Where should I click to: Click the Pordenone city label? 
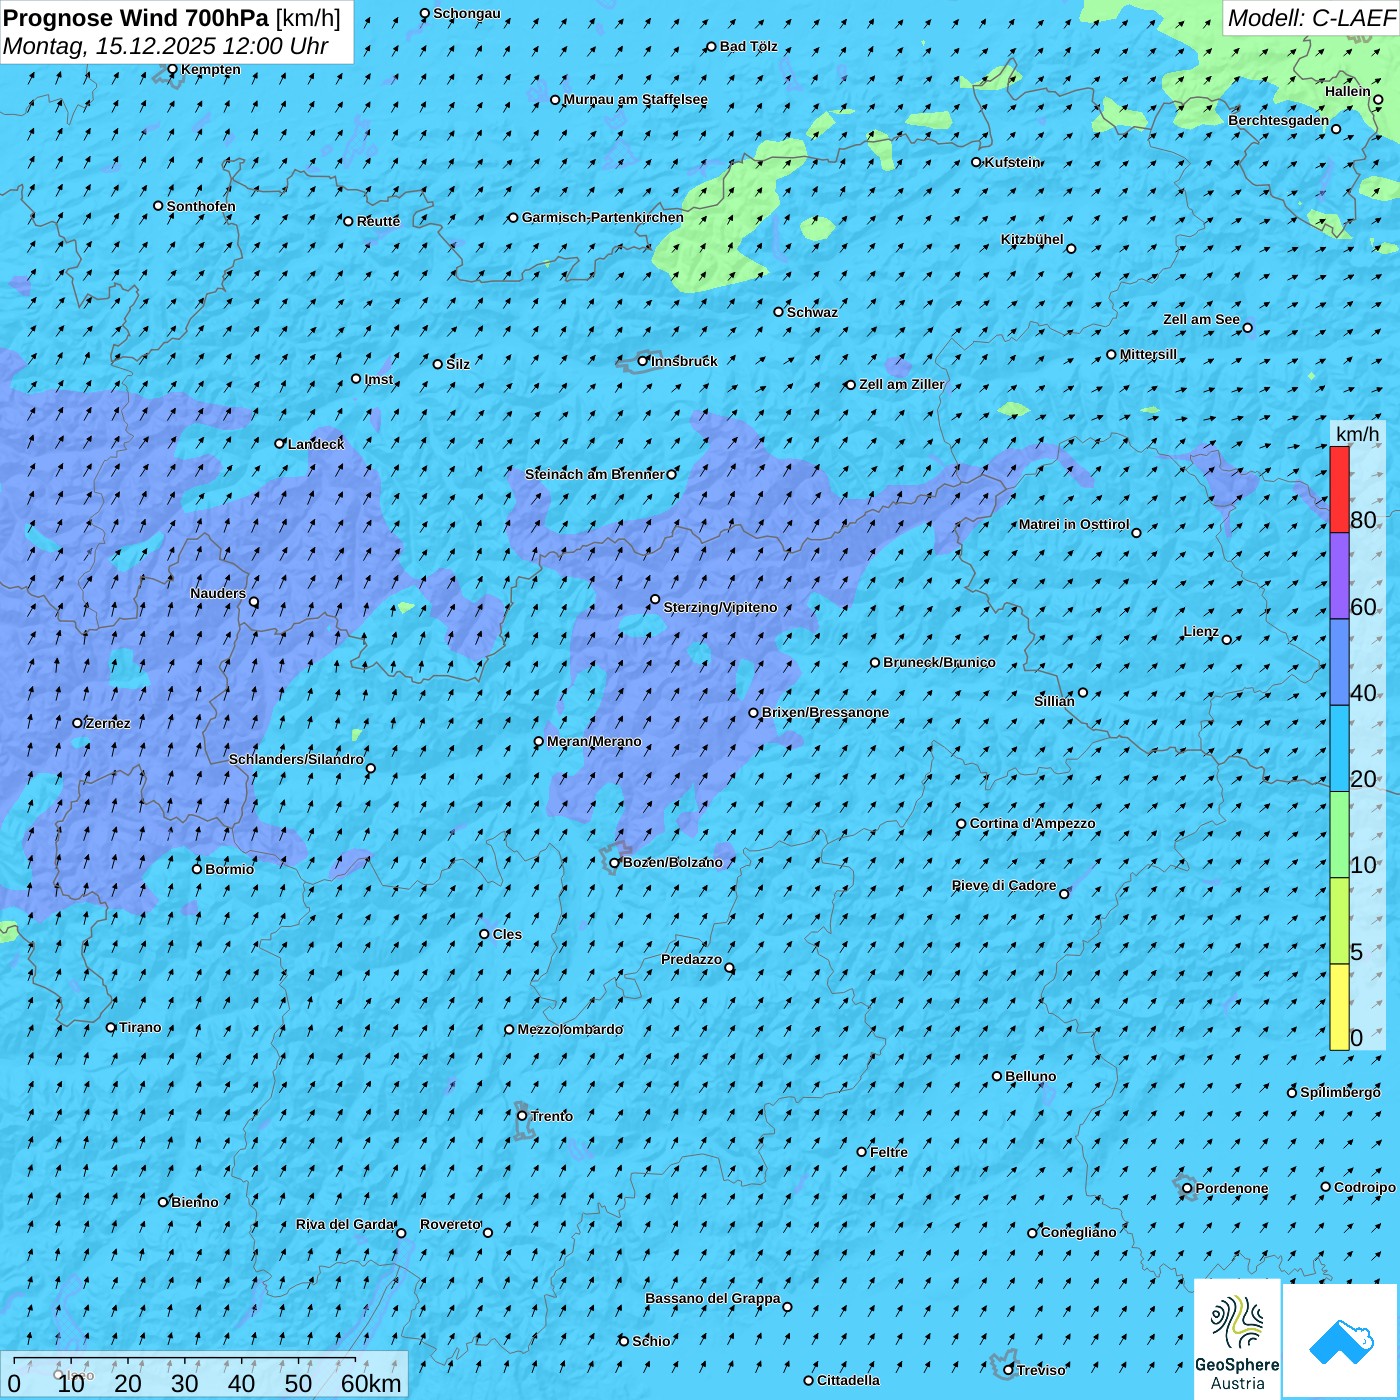point(1232,1188)
